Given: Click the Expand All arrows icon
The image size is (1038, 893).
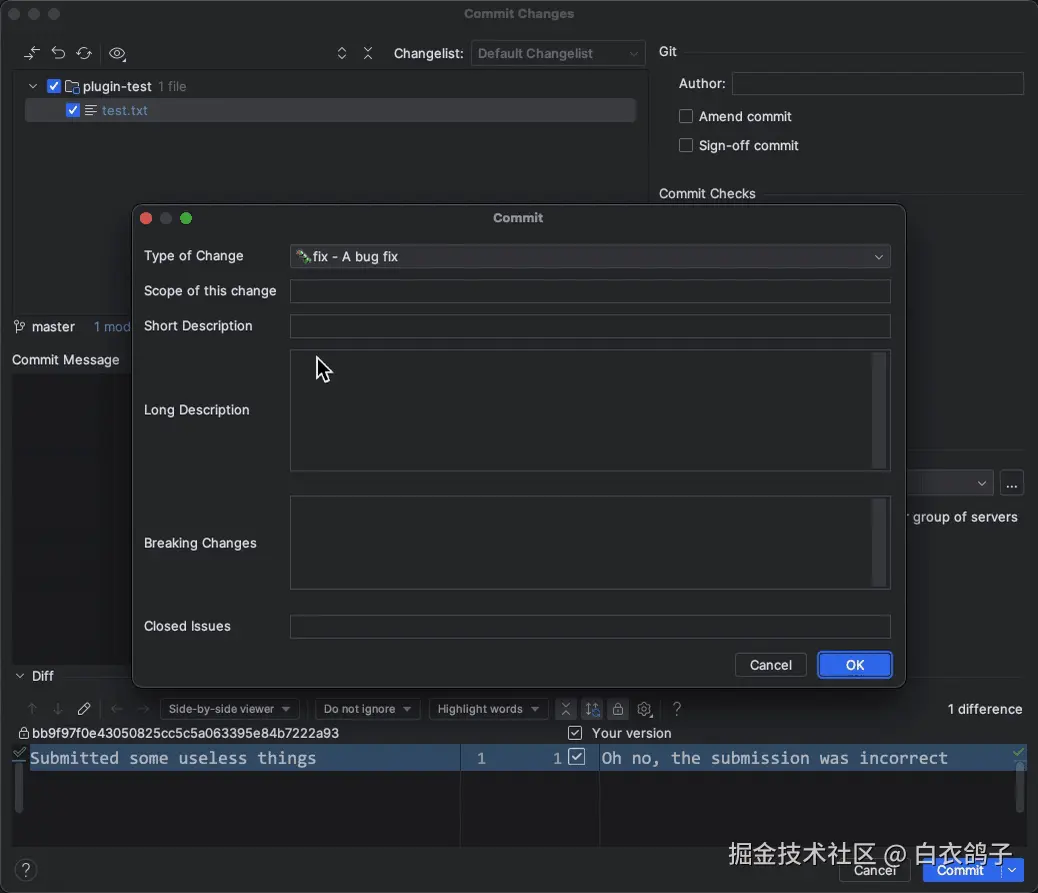Looking at the screenshot, I should pos(342,53).
